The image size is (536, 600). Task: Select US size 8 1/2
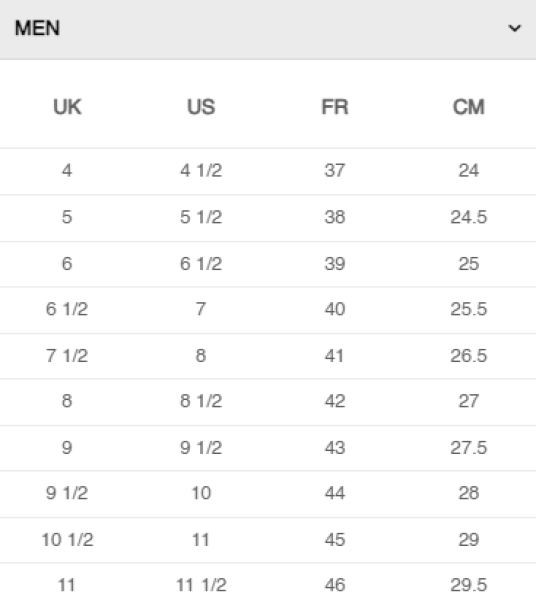coord(201,401)
